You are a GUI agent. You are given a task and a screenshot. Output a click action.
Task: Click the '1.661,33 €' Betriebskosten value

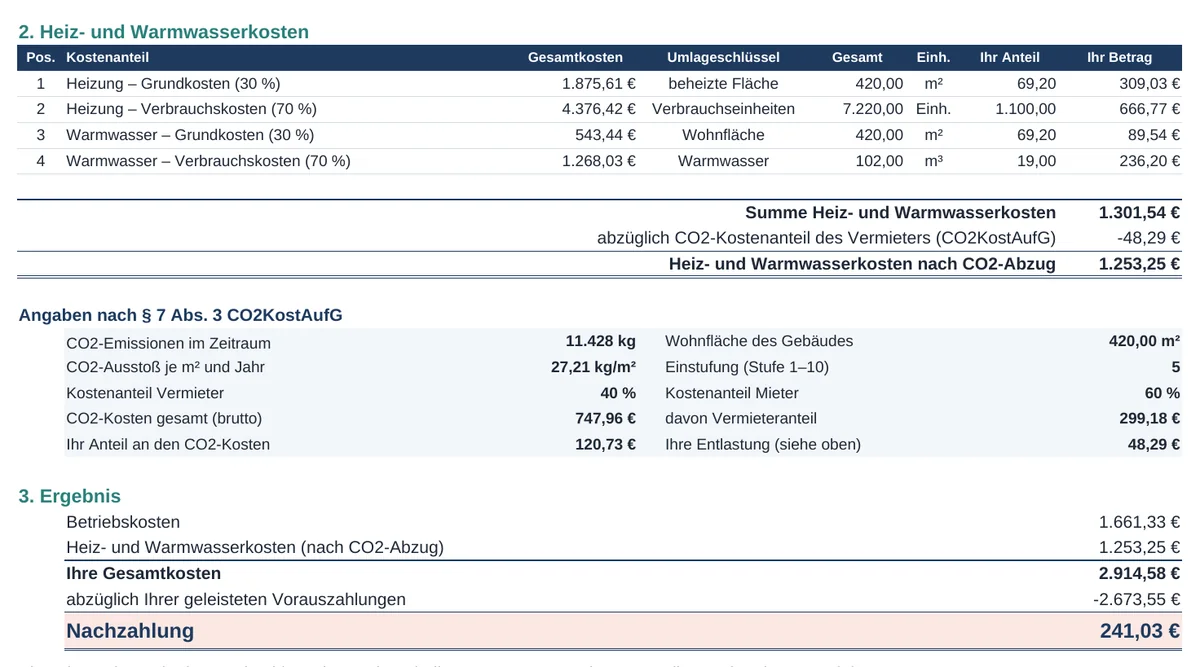(x=1139, y=522)
